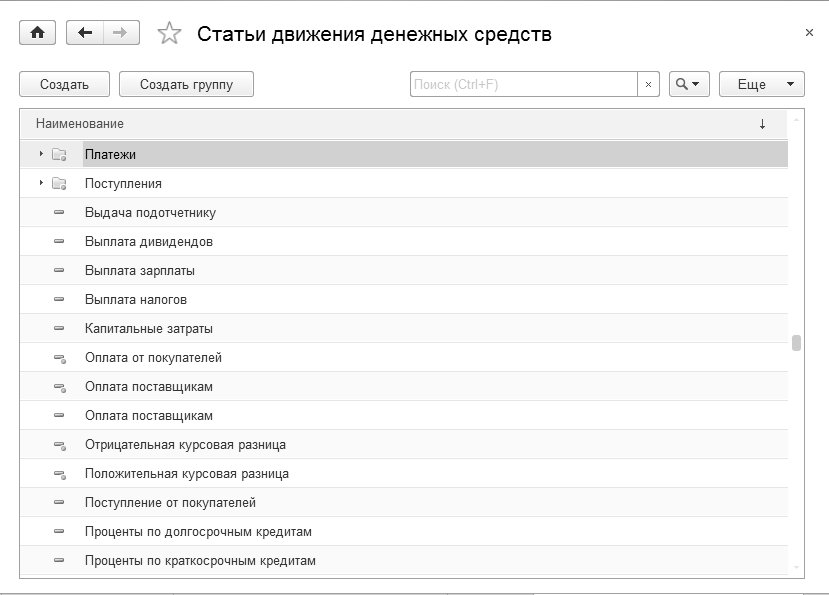829x595 pixels.
Task: Open the magnifier search dropdown
Action: [x=688, y=85]
